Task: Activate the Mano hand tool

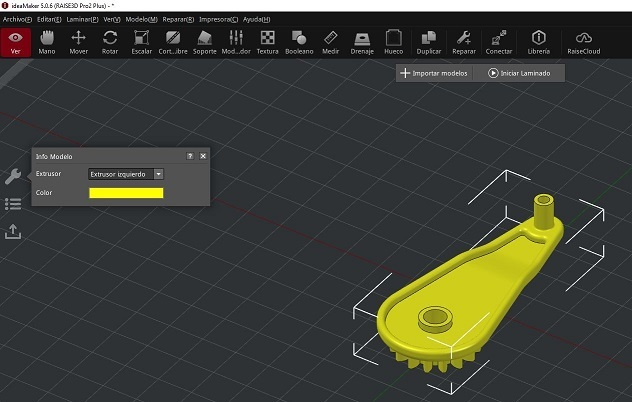Action: (x=47, y=42)
